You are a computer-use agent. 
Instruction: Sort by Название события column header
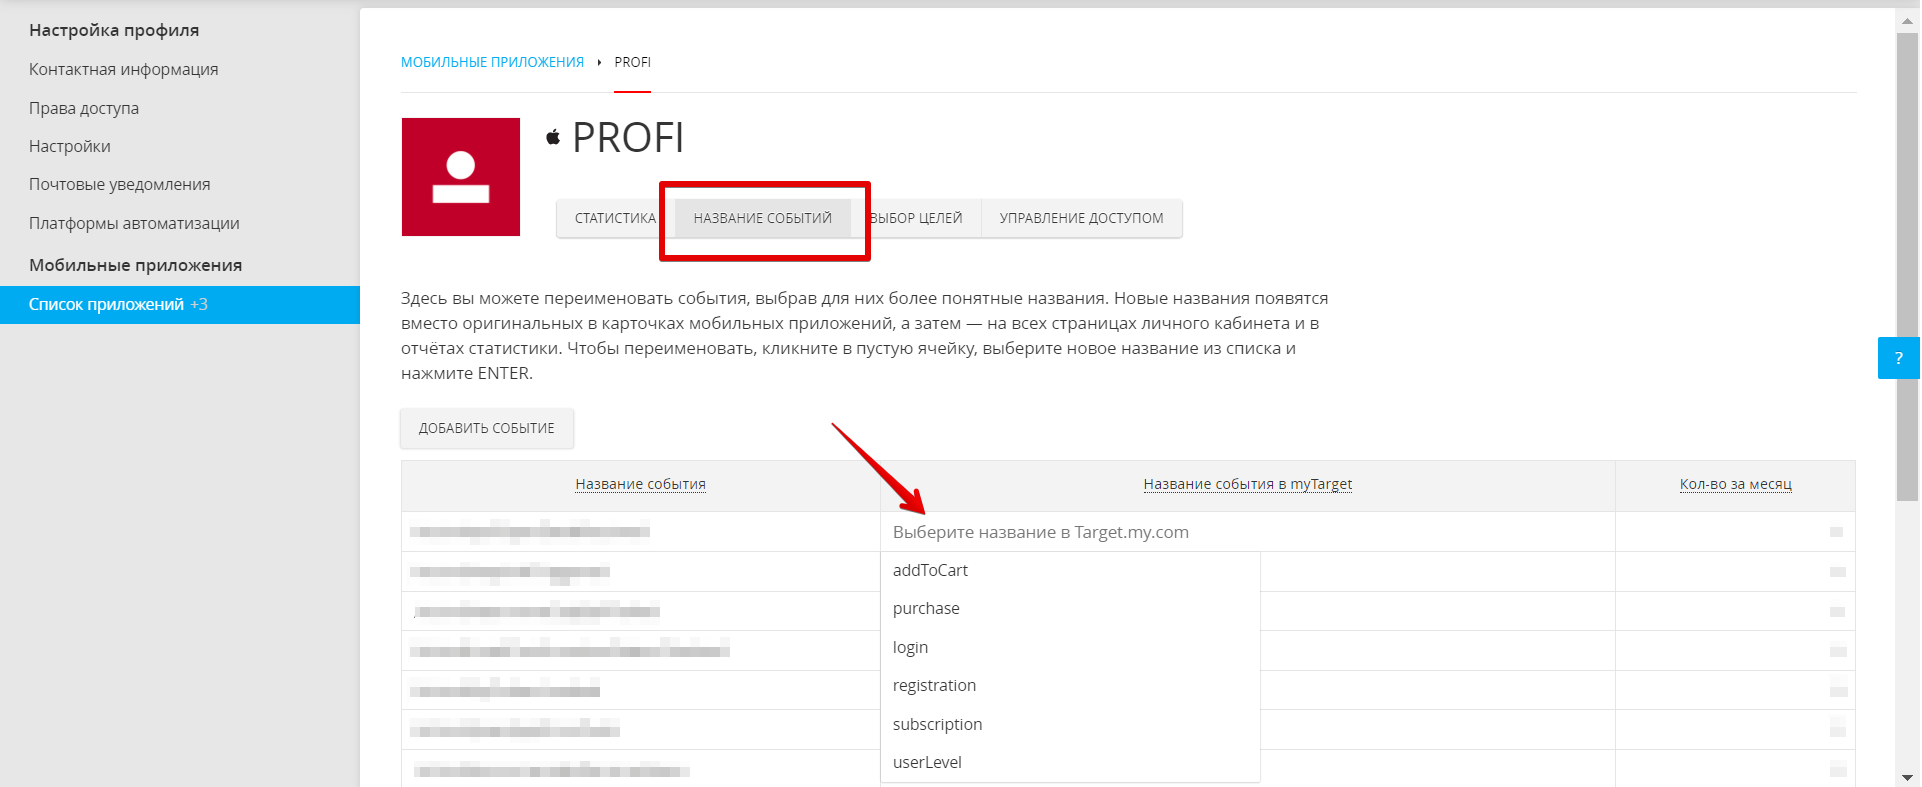641,484
